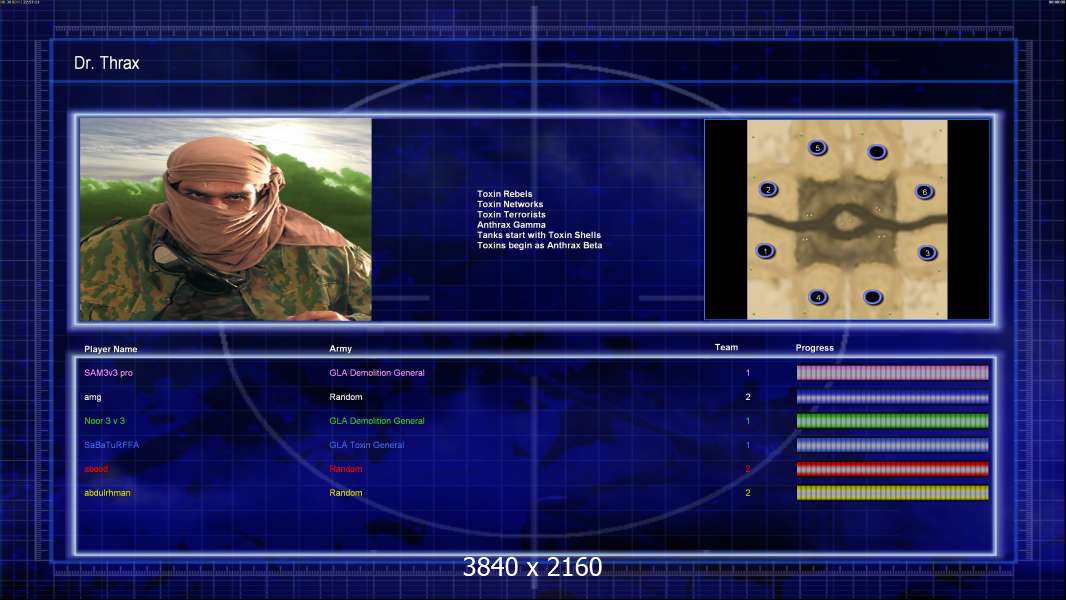Image resolution: width=1066 pixels, height=600 pixels.
Task: Click SAM3v3 pro's 'GLA Demolition General' army
Action: tap(377, 373)
